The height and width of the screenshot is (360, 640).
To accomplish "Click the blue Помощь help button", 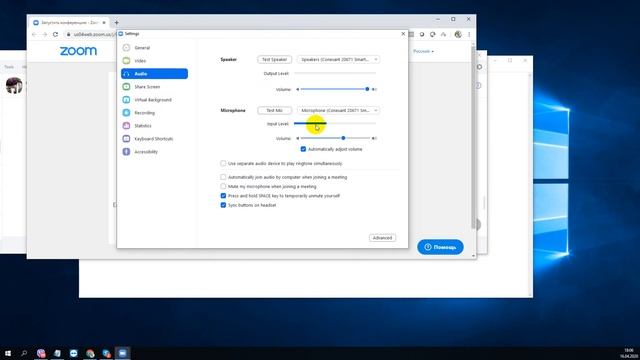I will [x=440, y=247].
